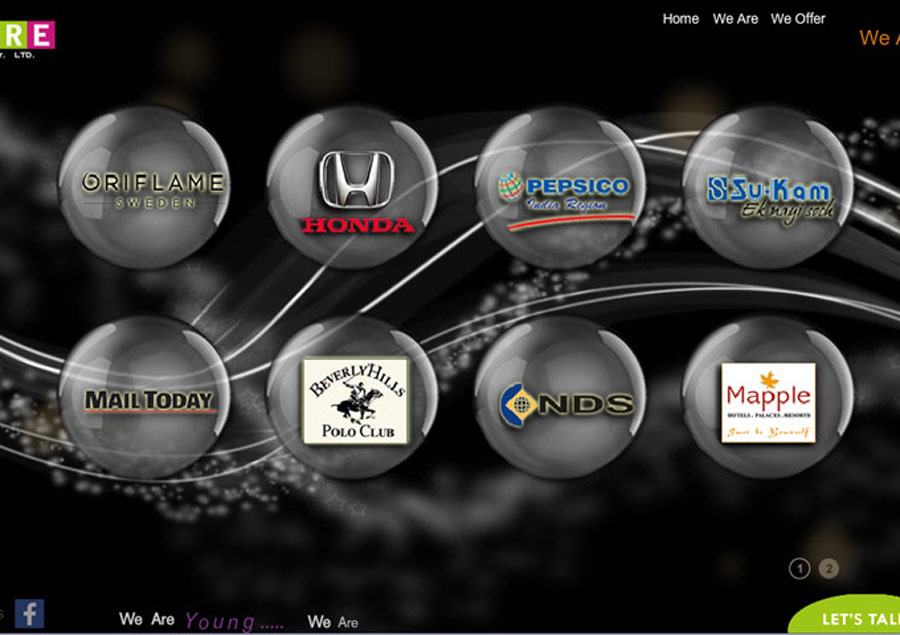Click the green Let's Talk button
This screenshot has height=635, width=900.
point(845,614)
